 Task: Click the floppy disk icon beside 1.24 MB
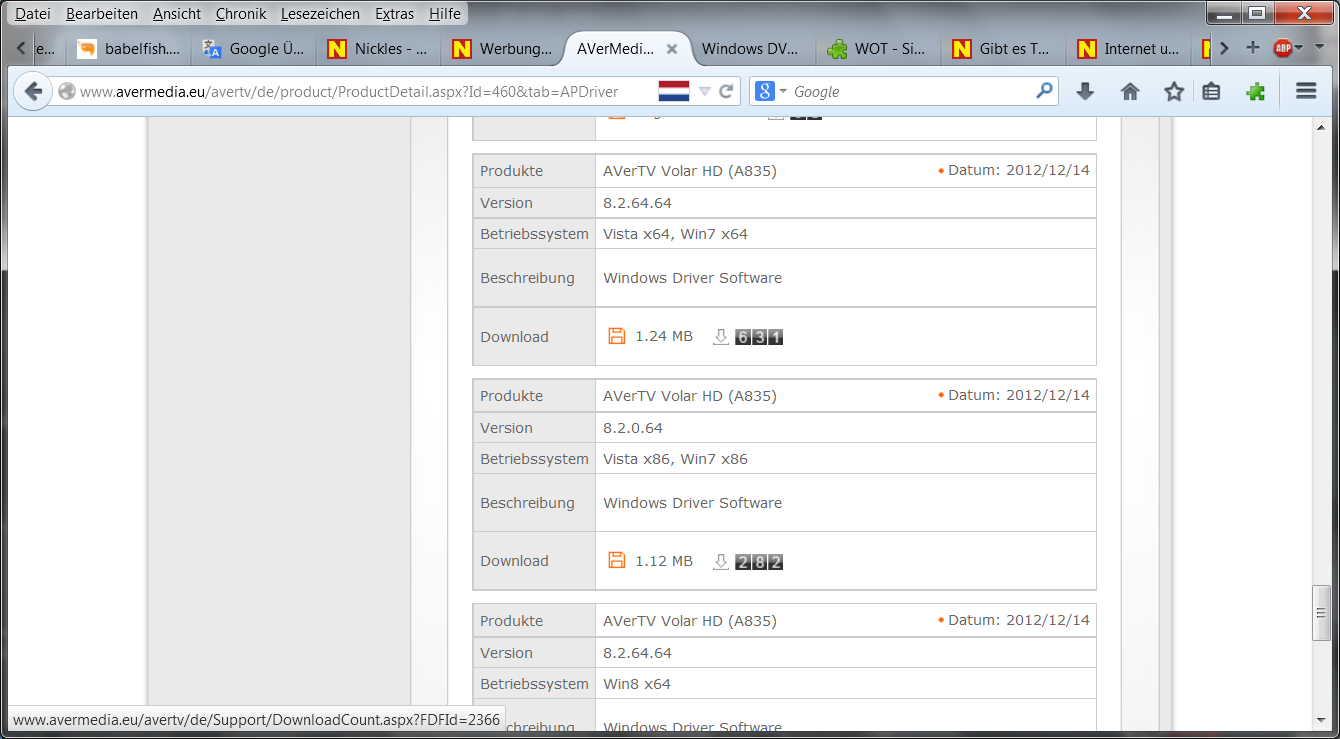coord(617,336)
